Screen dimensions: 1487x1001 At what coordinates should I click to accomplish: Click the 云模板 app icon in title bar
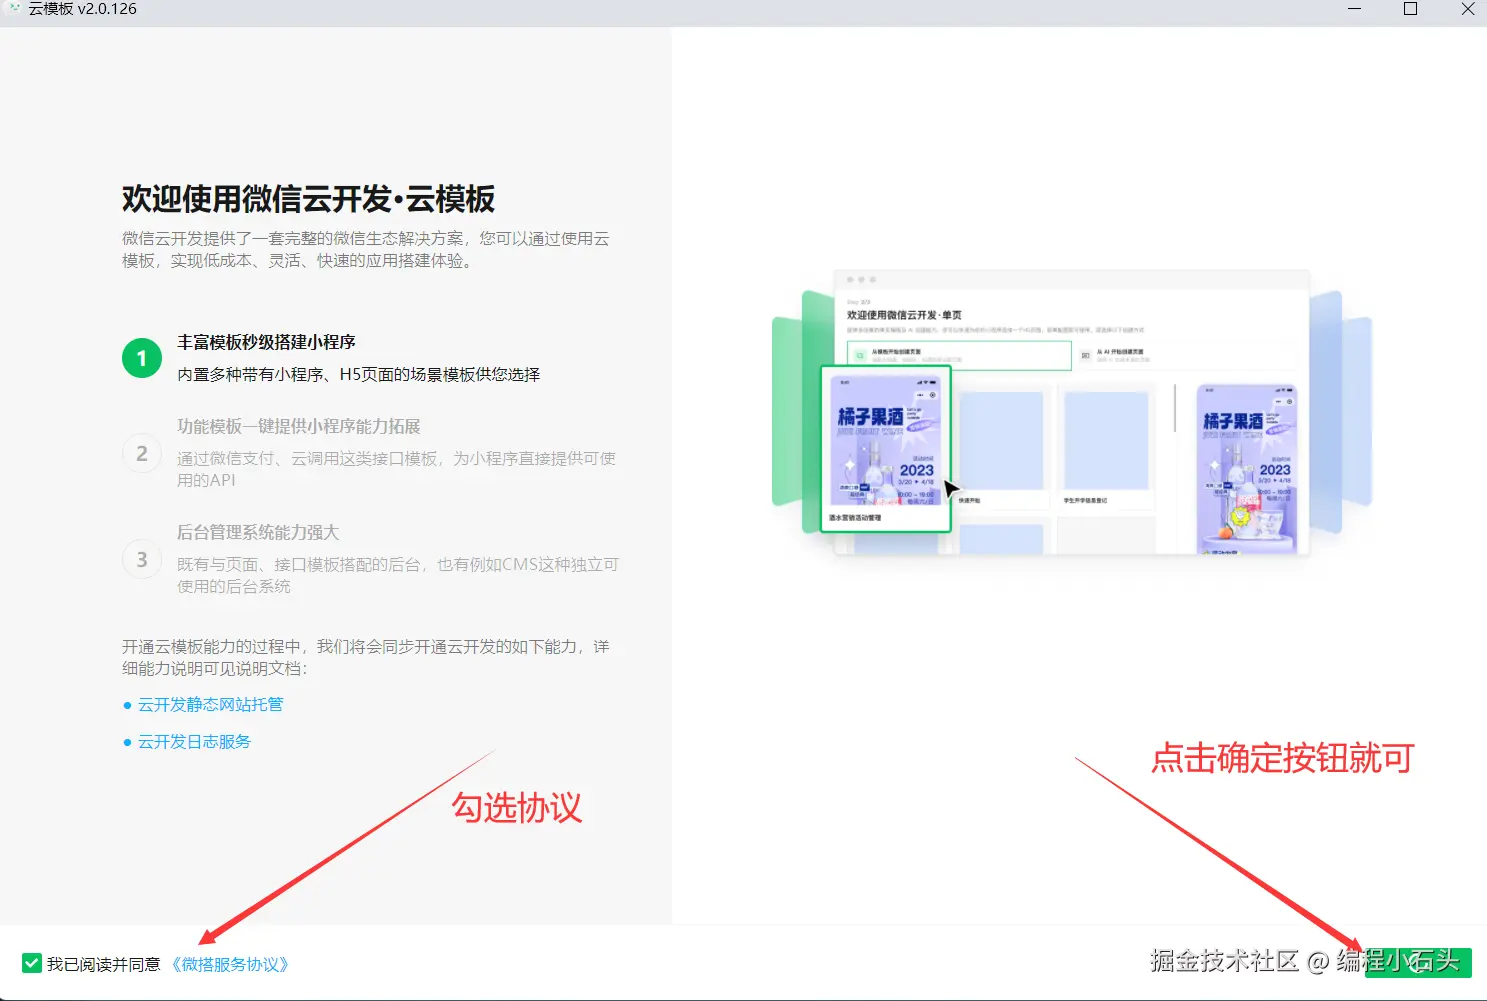[x=14, y=9]
